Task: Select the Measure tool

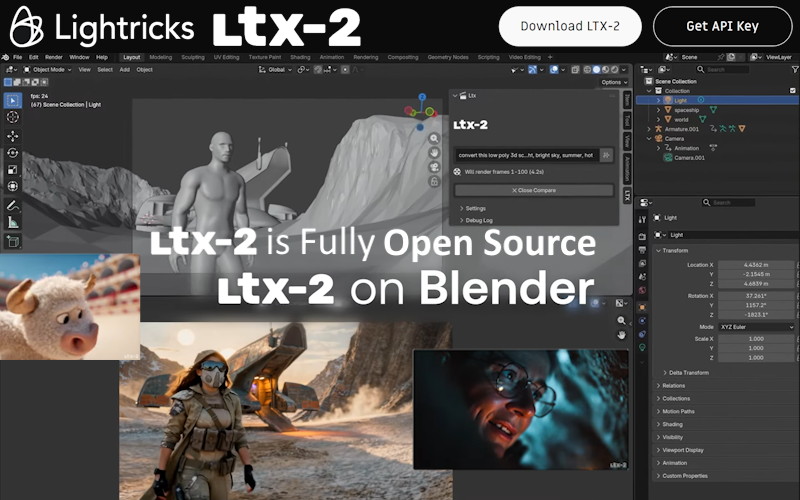Action: pyautogui.click(x=13, y=221)
